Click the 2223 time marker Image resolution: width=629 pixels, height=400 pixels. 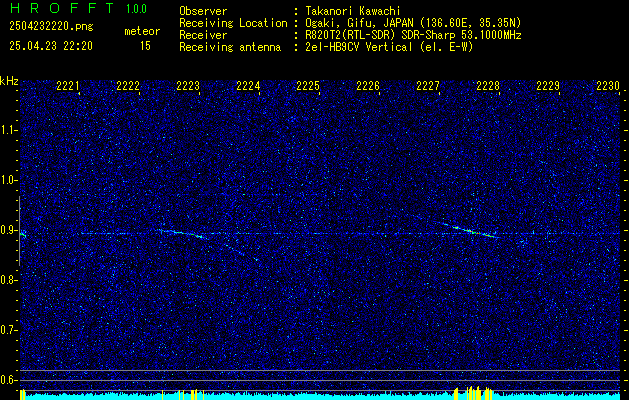[188, 86]
